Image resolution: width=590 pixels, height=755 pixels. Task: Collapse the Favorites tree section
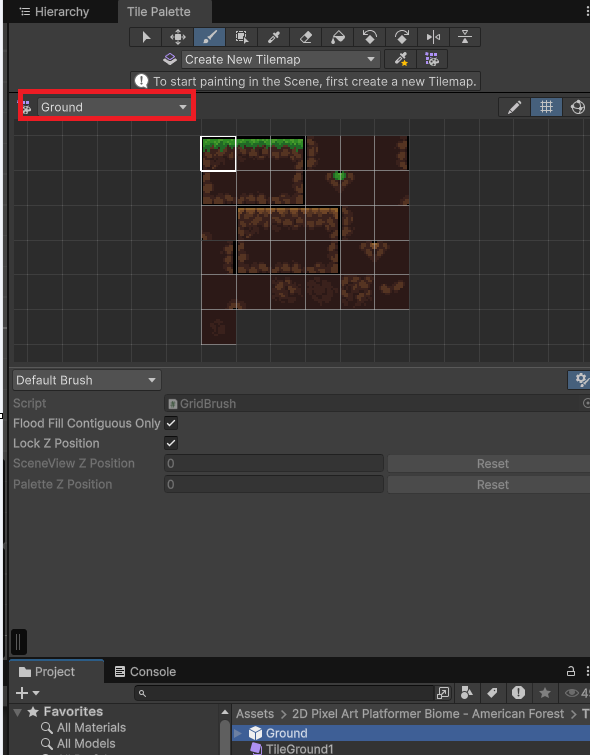tap(18, 712)
